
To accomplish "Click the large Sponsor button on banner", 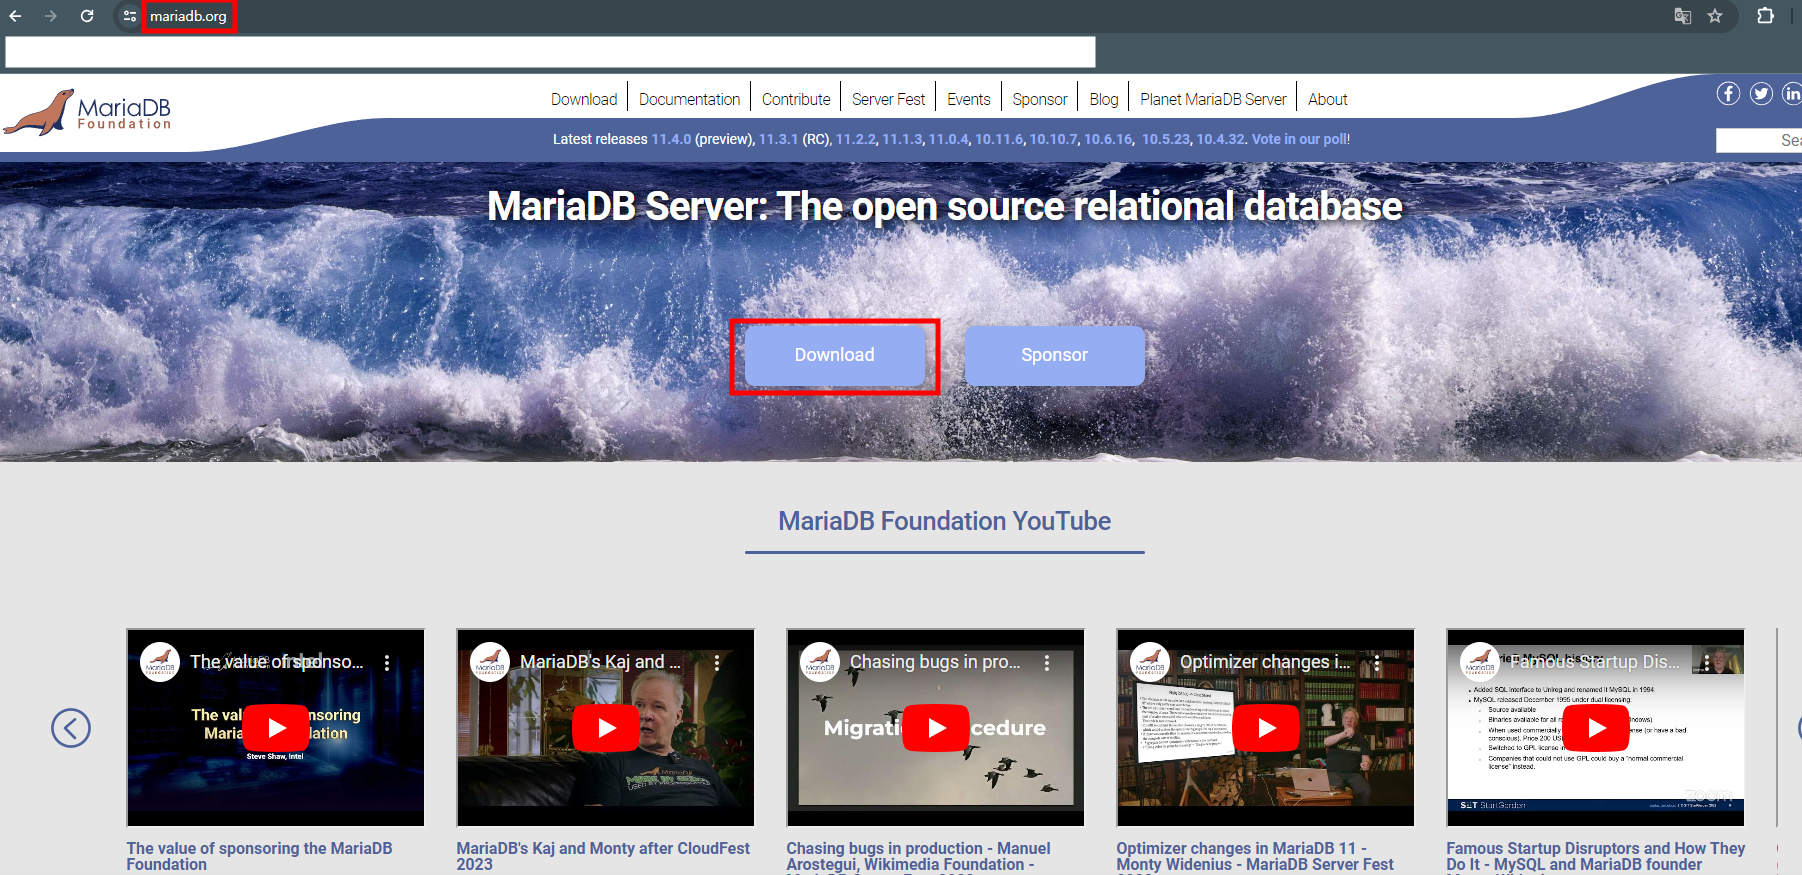I will (x=1054, y=355).
